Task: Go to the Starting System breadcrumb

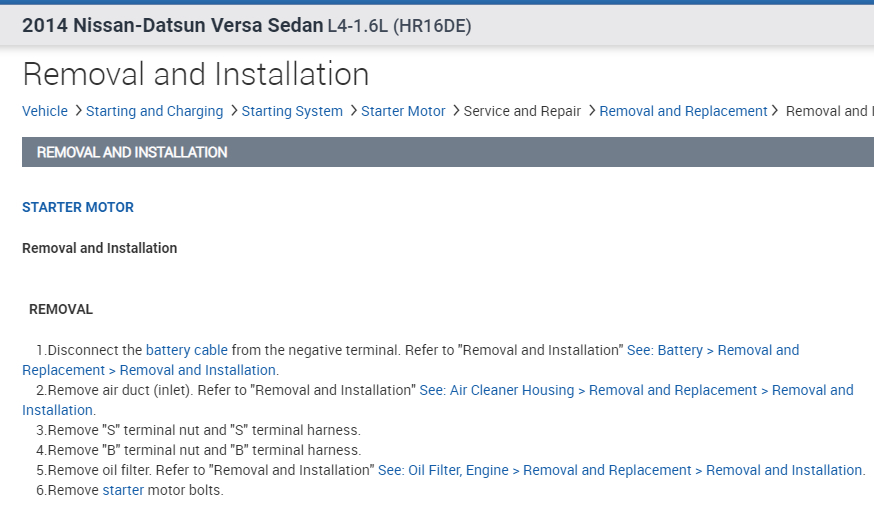Action: (x=292, y=111)
